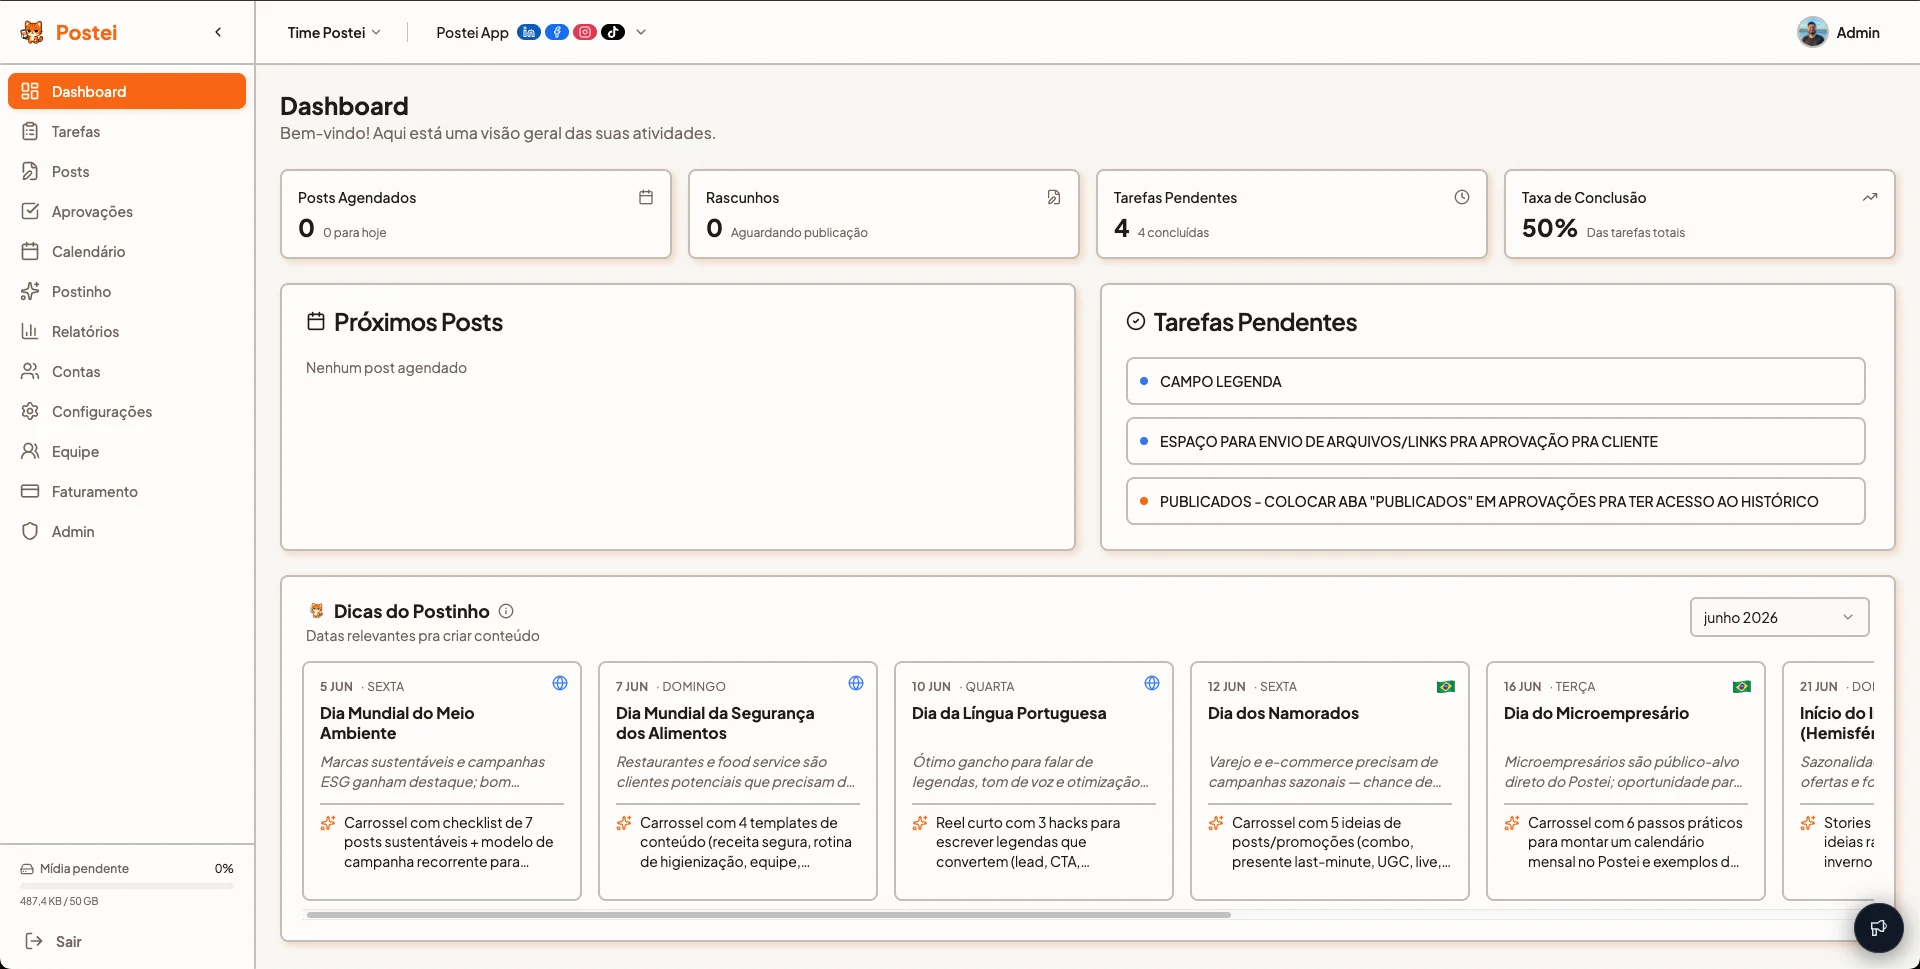Click the Sair logout icon
The image size is (1920, 969).
(34, 941)
